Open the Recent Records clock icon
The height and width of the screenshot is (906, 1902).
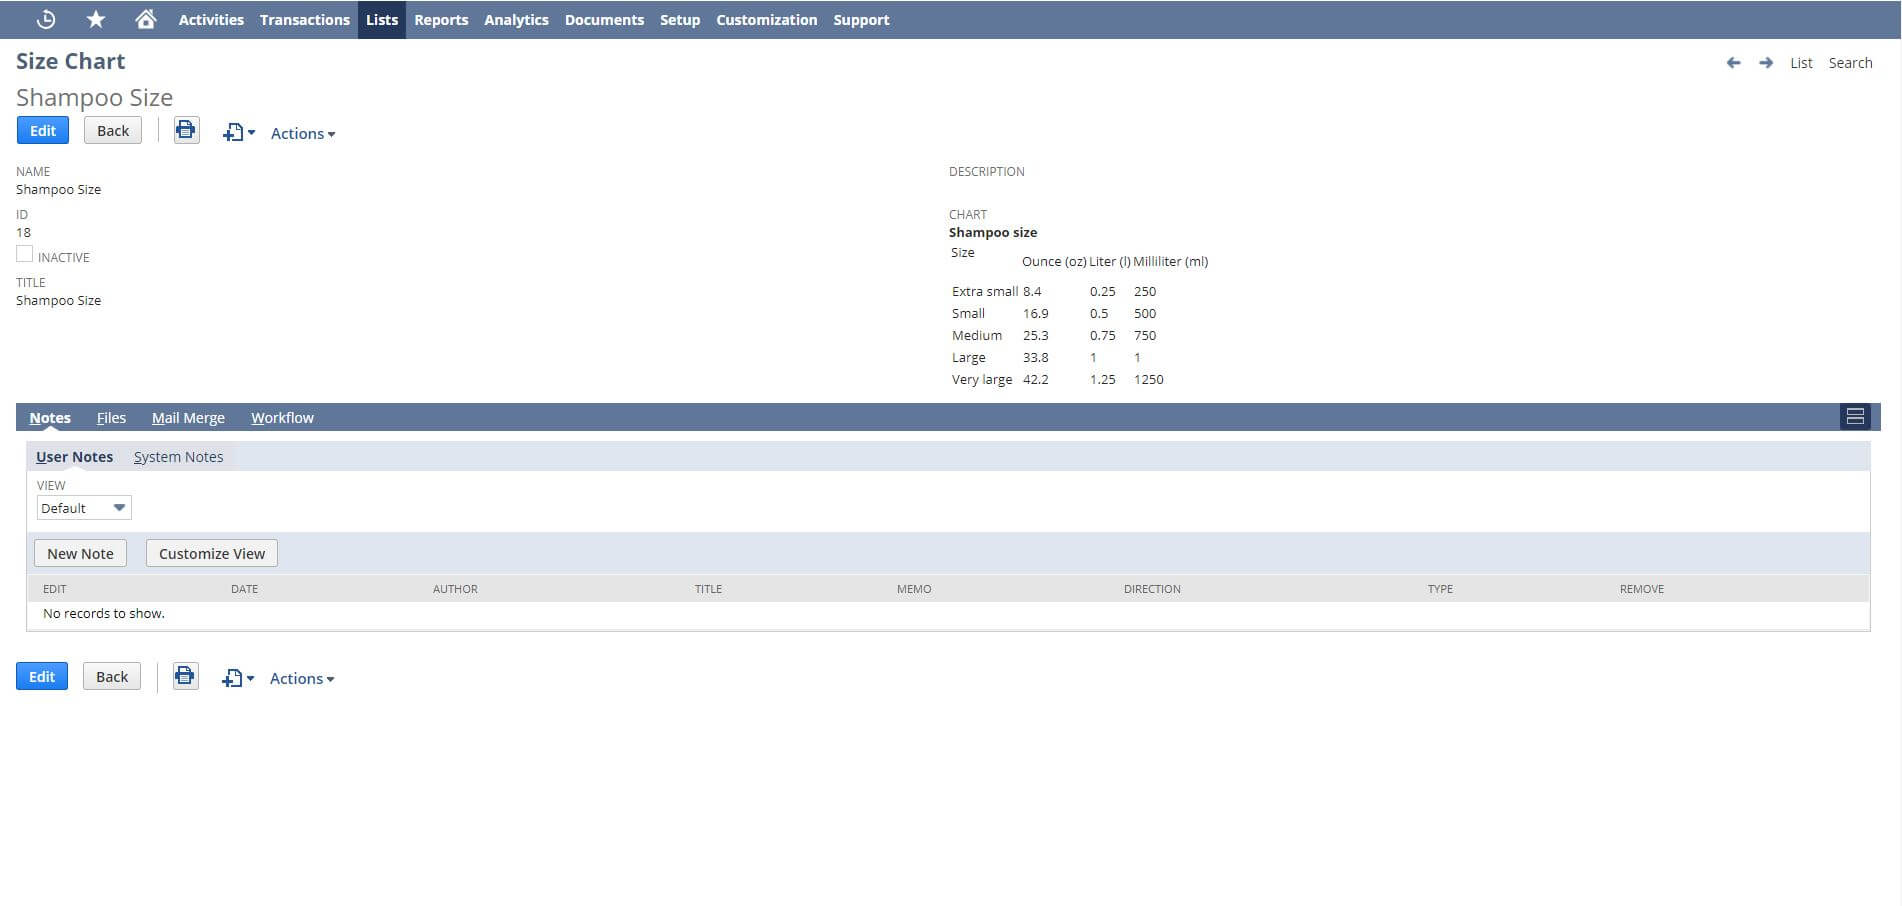tap(46, 19)
